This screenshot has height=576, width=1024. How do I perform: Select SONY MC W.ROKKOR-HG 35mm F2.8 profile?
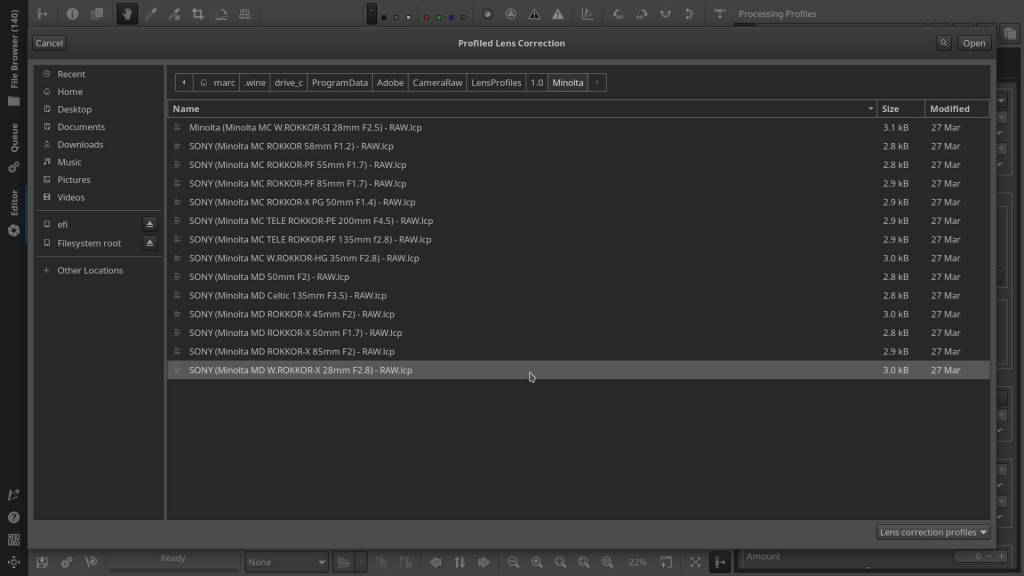pyautogui.click(x=579, y=258)
